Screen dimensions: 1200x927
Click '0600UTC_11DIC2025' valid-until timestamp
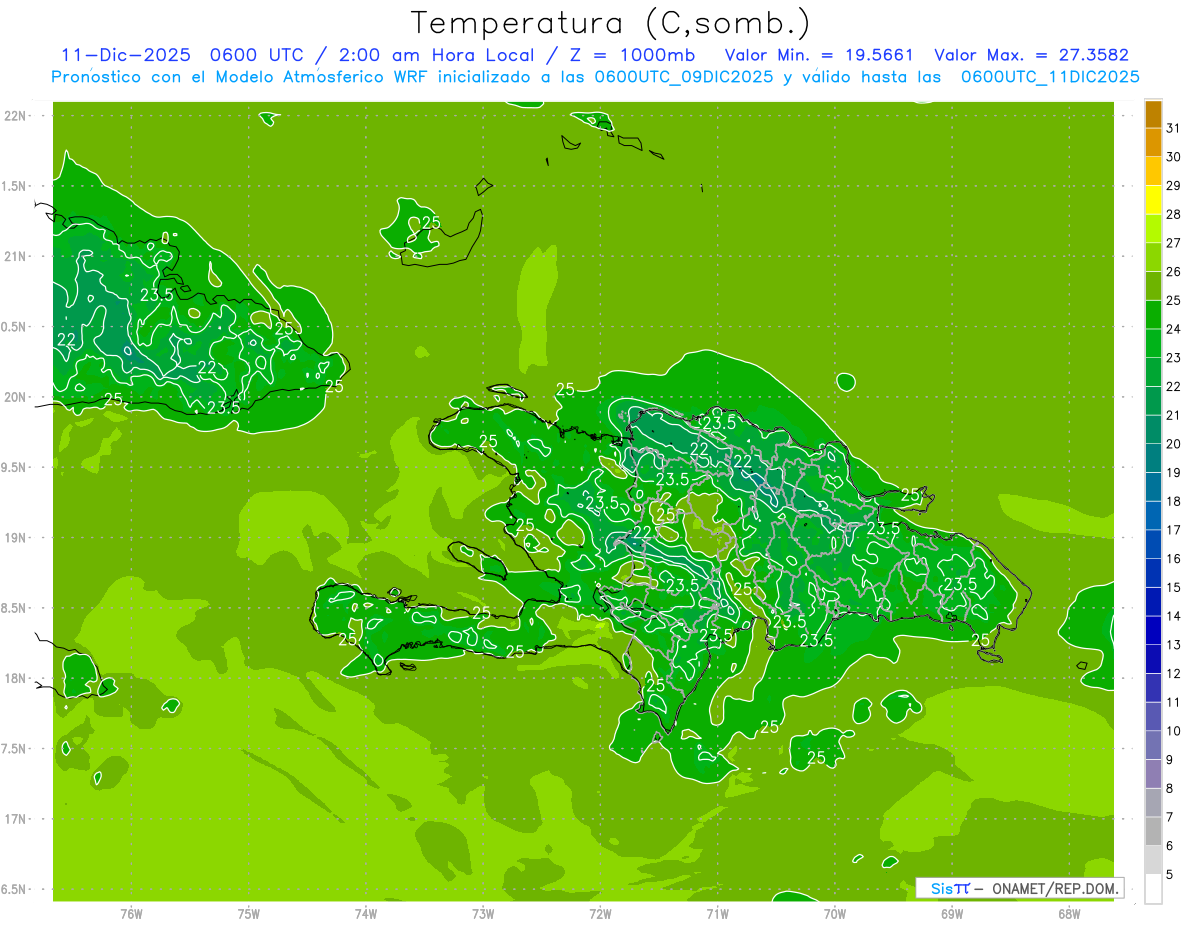[1050, 77]
